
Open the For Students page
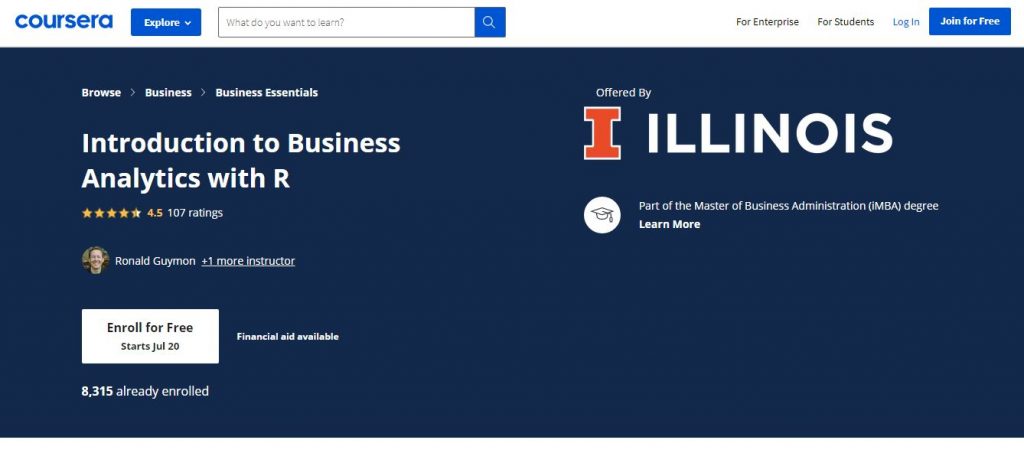click(x=845, y=22)
